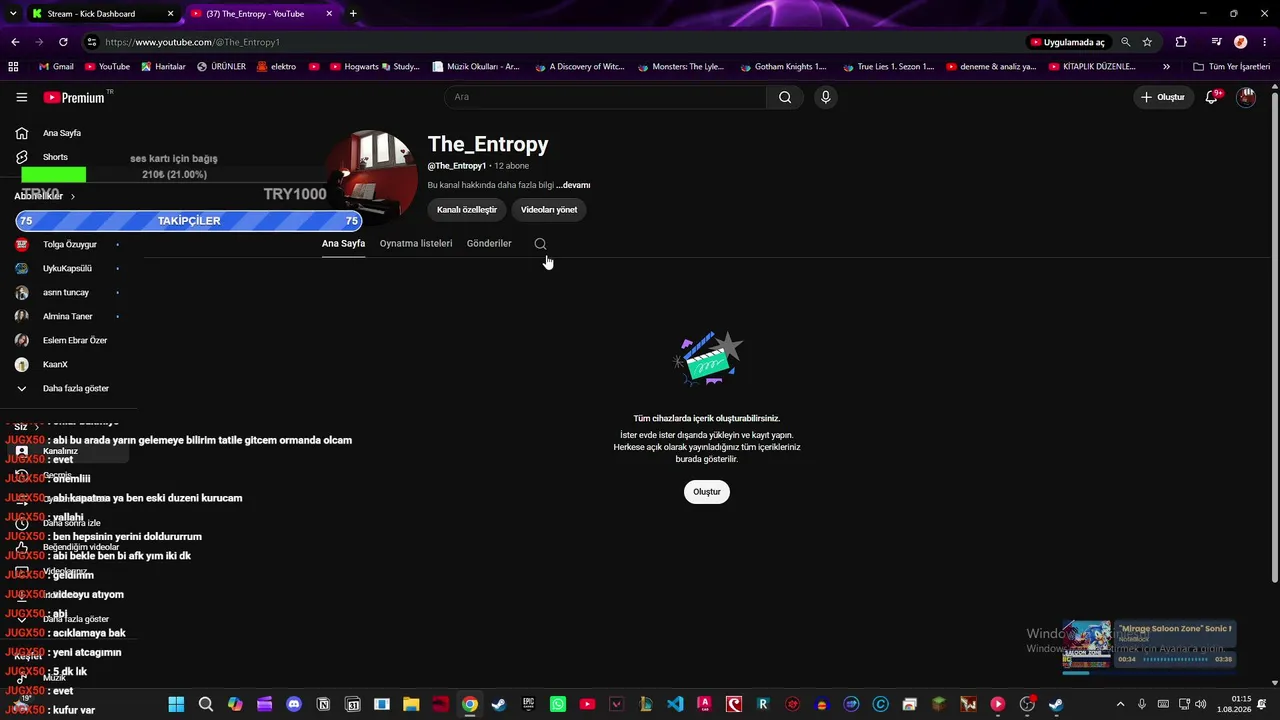Click the Chrome address bar URL

[192, 42]
